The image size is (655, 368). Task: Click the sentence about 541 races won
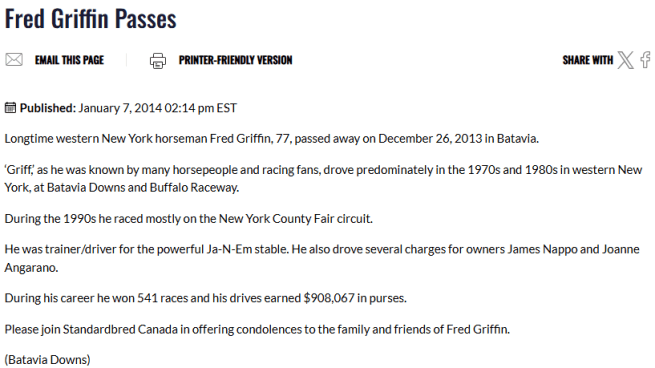[206, 298]
